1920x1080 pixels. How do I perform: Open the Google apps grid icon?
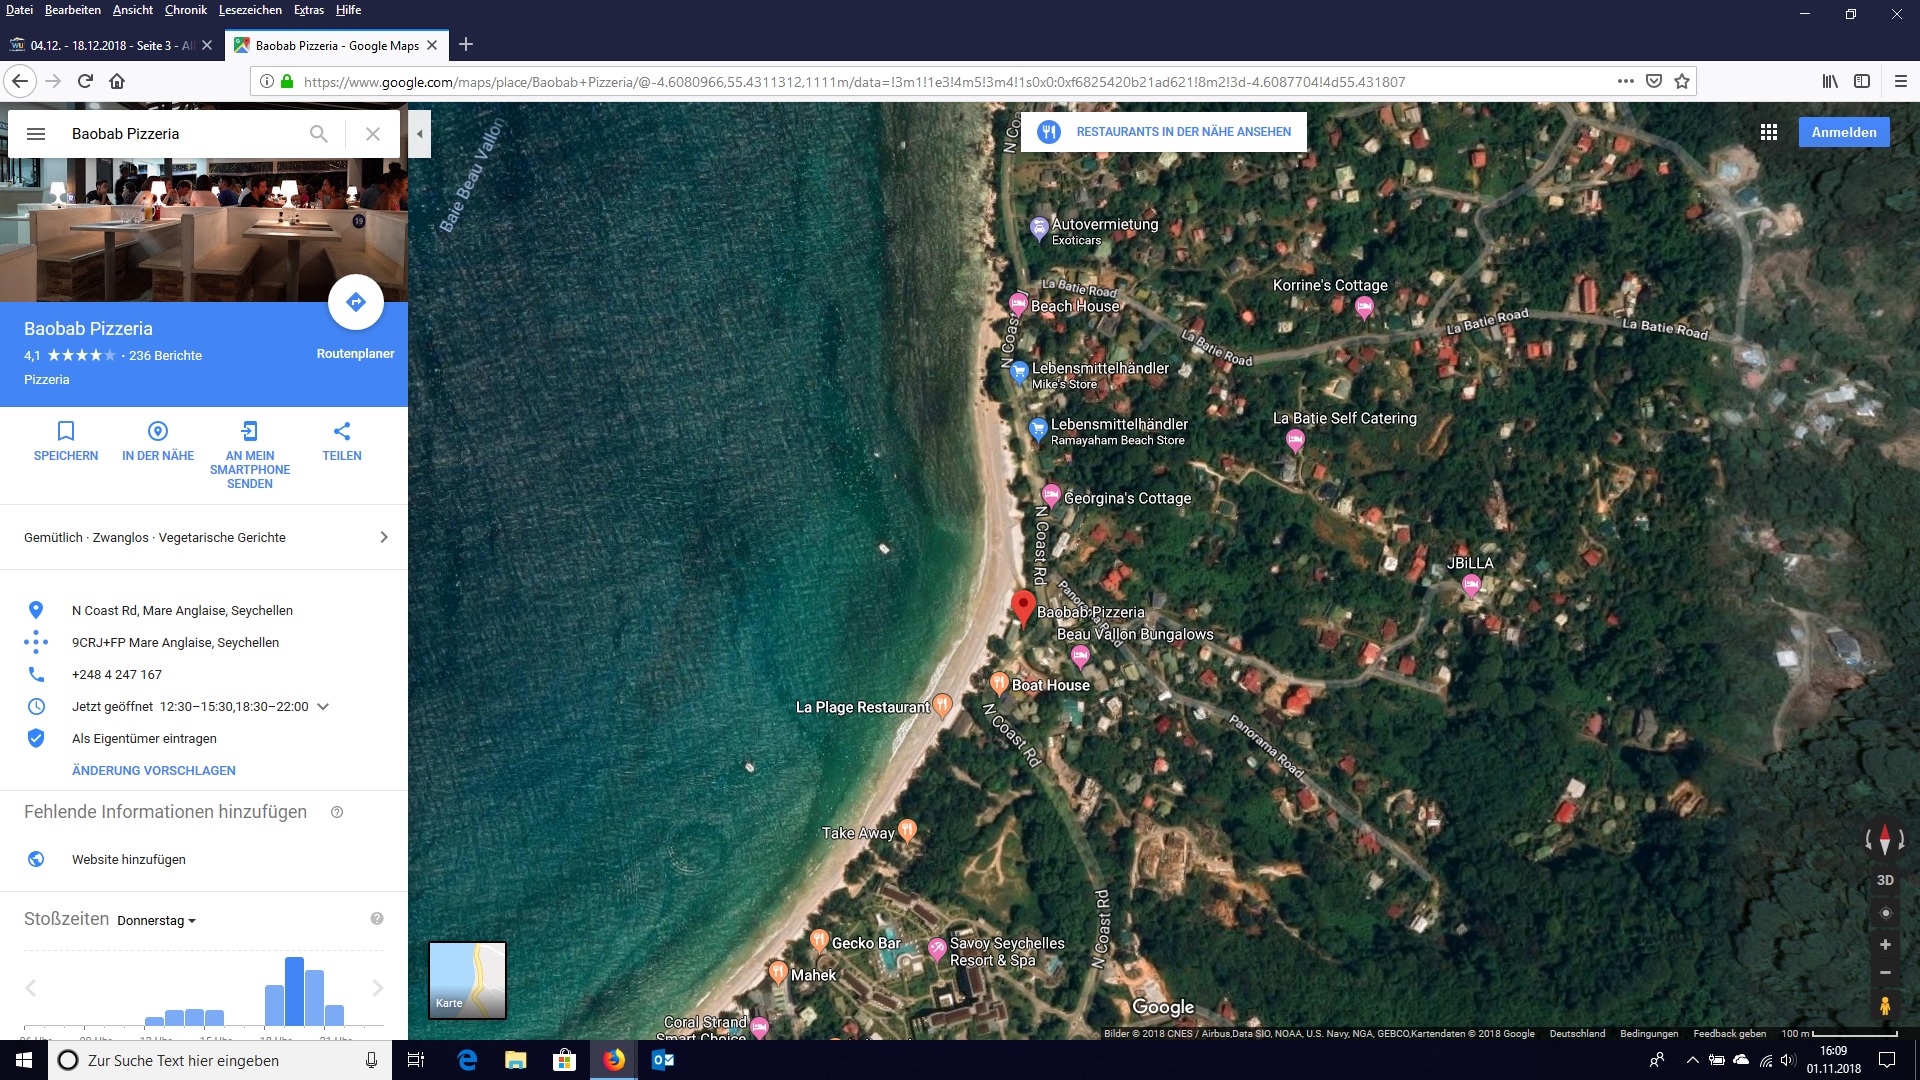pyautogui.click(x=1768, y=132)
